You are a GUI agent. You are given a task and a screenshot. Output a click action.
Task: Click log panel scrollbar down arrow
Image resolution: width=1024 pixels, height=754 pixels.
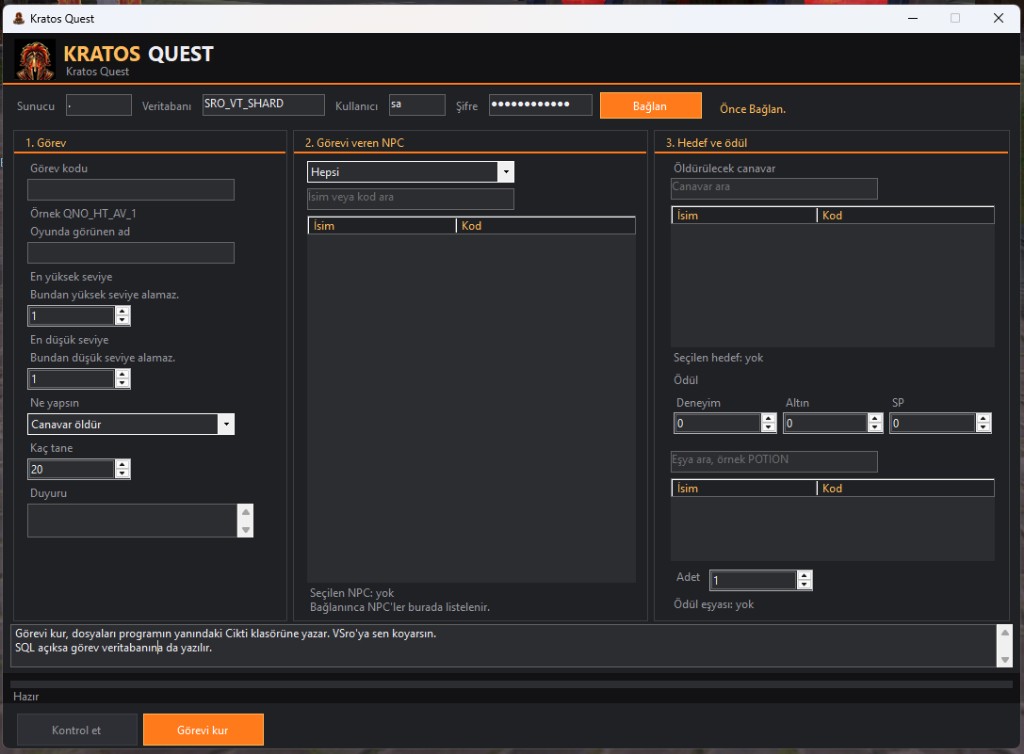pyautogui.click(x=1004, y=659)
